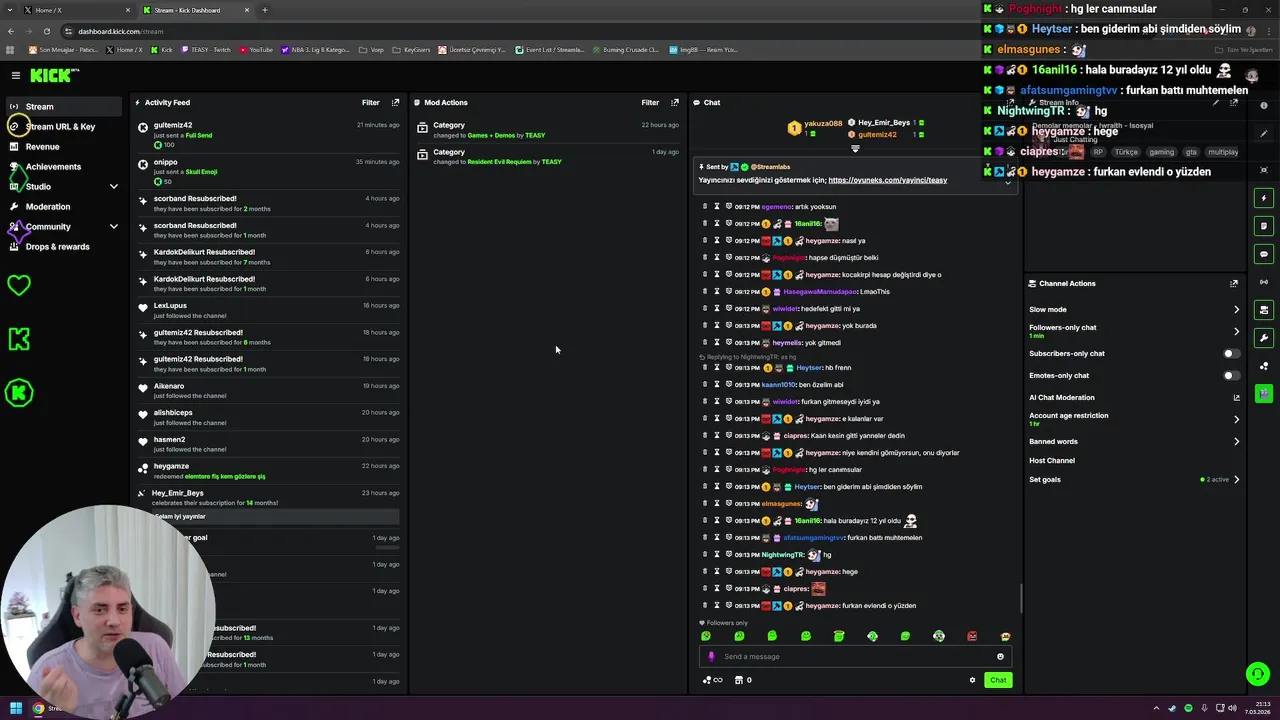Image resolution: width=1280 pixels, height=720 pixels.
Task: Open Revenue in the sidebar
Action: (x=42, y=147)
